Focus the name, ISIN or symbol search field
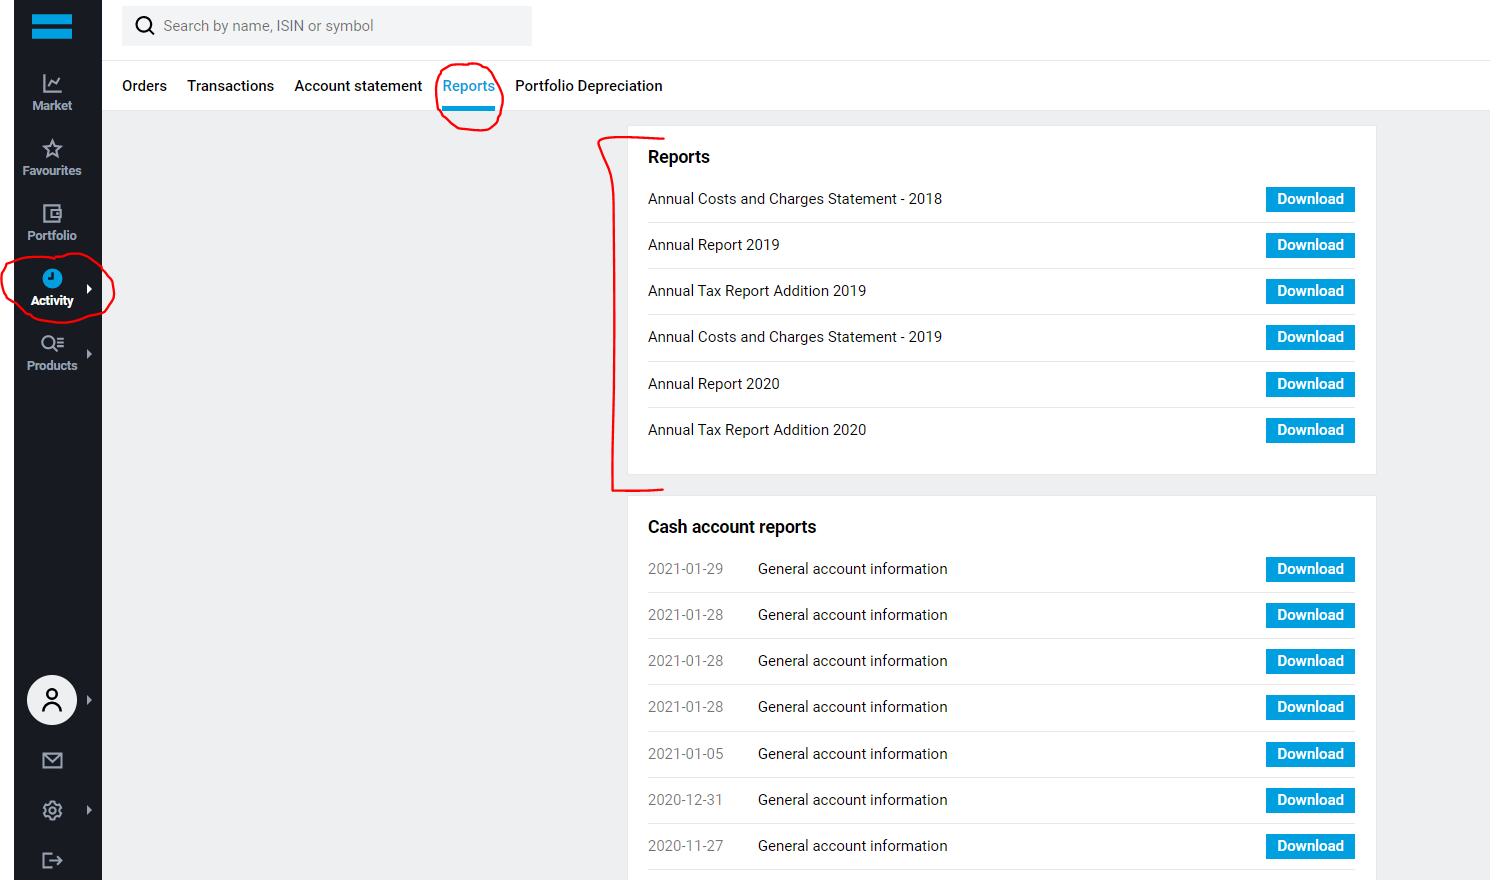The width and height of the screenshot is (1490, 880). (x=327, y=26)
